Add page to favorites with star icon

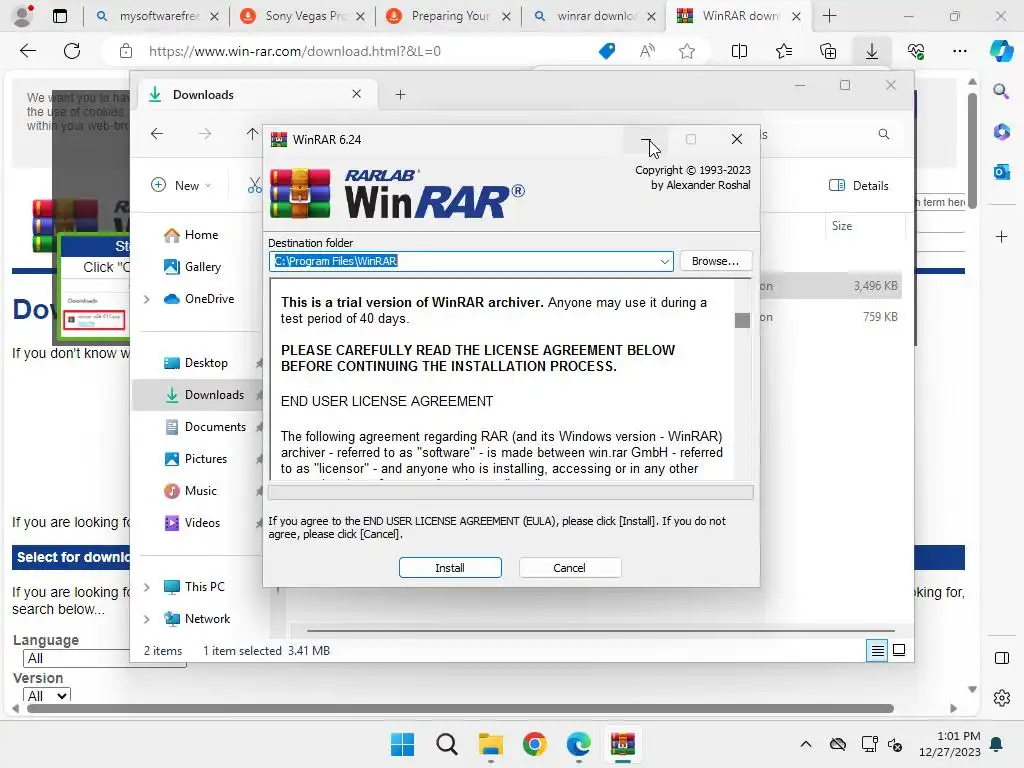[686, 51]
